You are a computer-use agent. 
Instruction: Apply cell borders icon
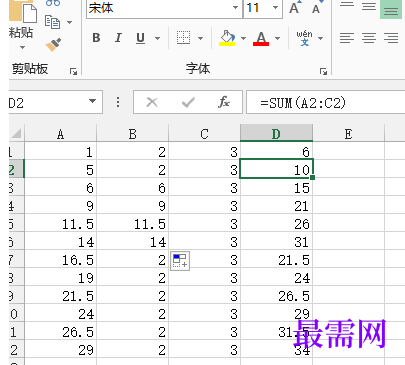[x=183, y=38]
